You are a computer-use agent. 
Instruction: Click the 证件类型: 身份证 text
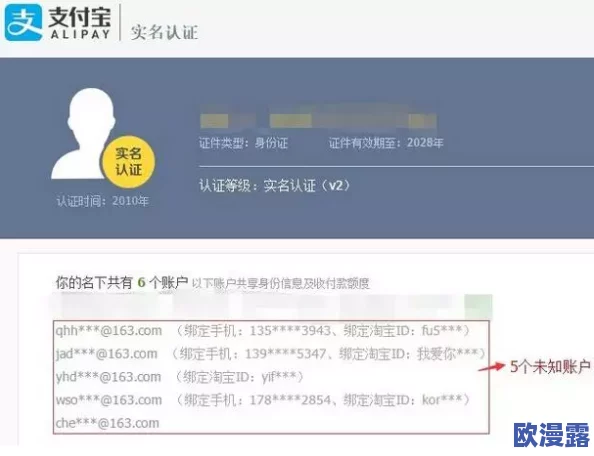pyautogui.click(x=243, y=143)
